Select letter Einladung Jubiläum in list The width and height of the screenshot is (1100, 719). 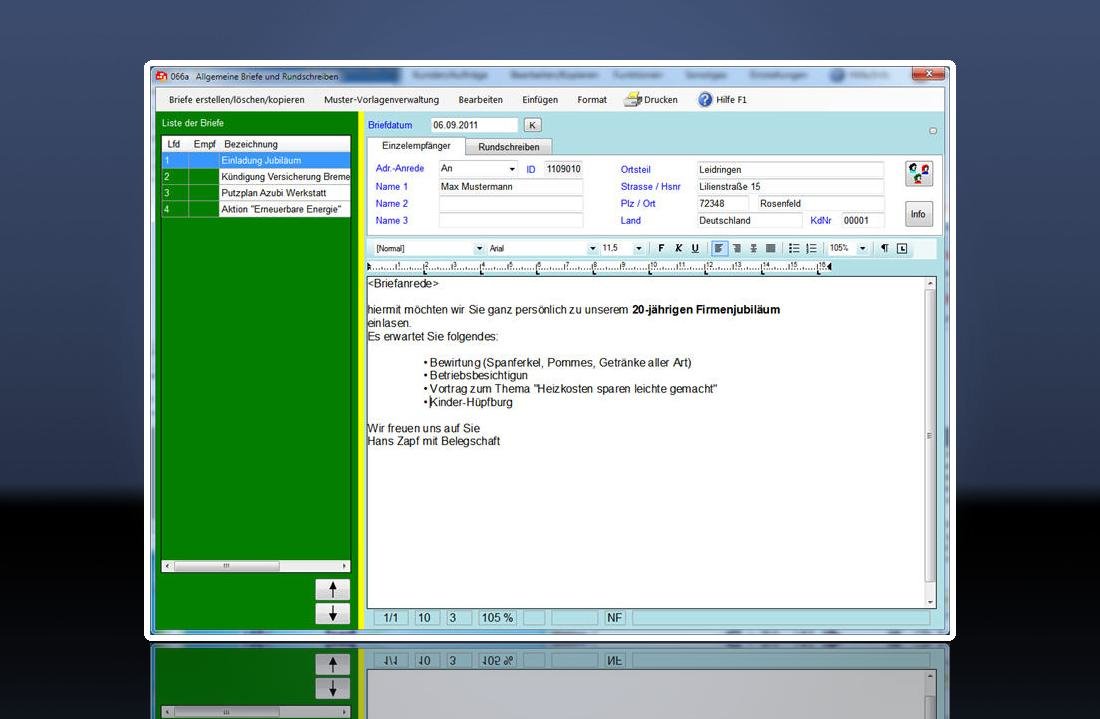click(256, 161)
